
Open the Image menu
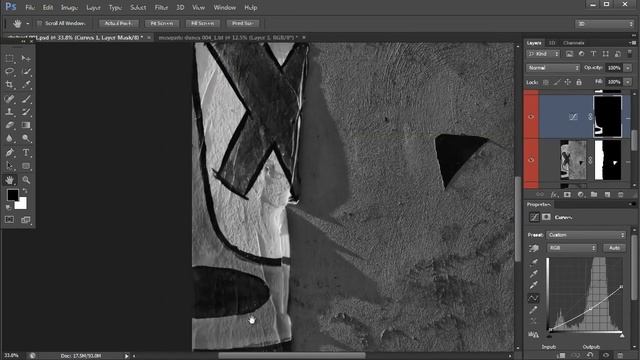coord(69,7)
